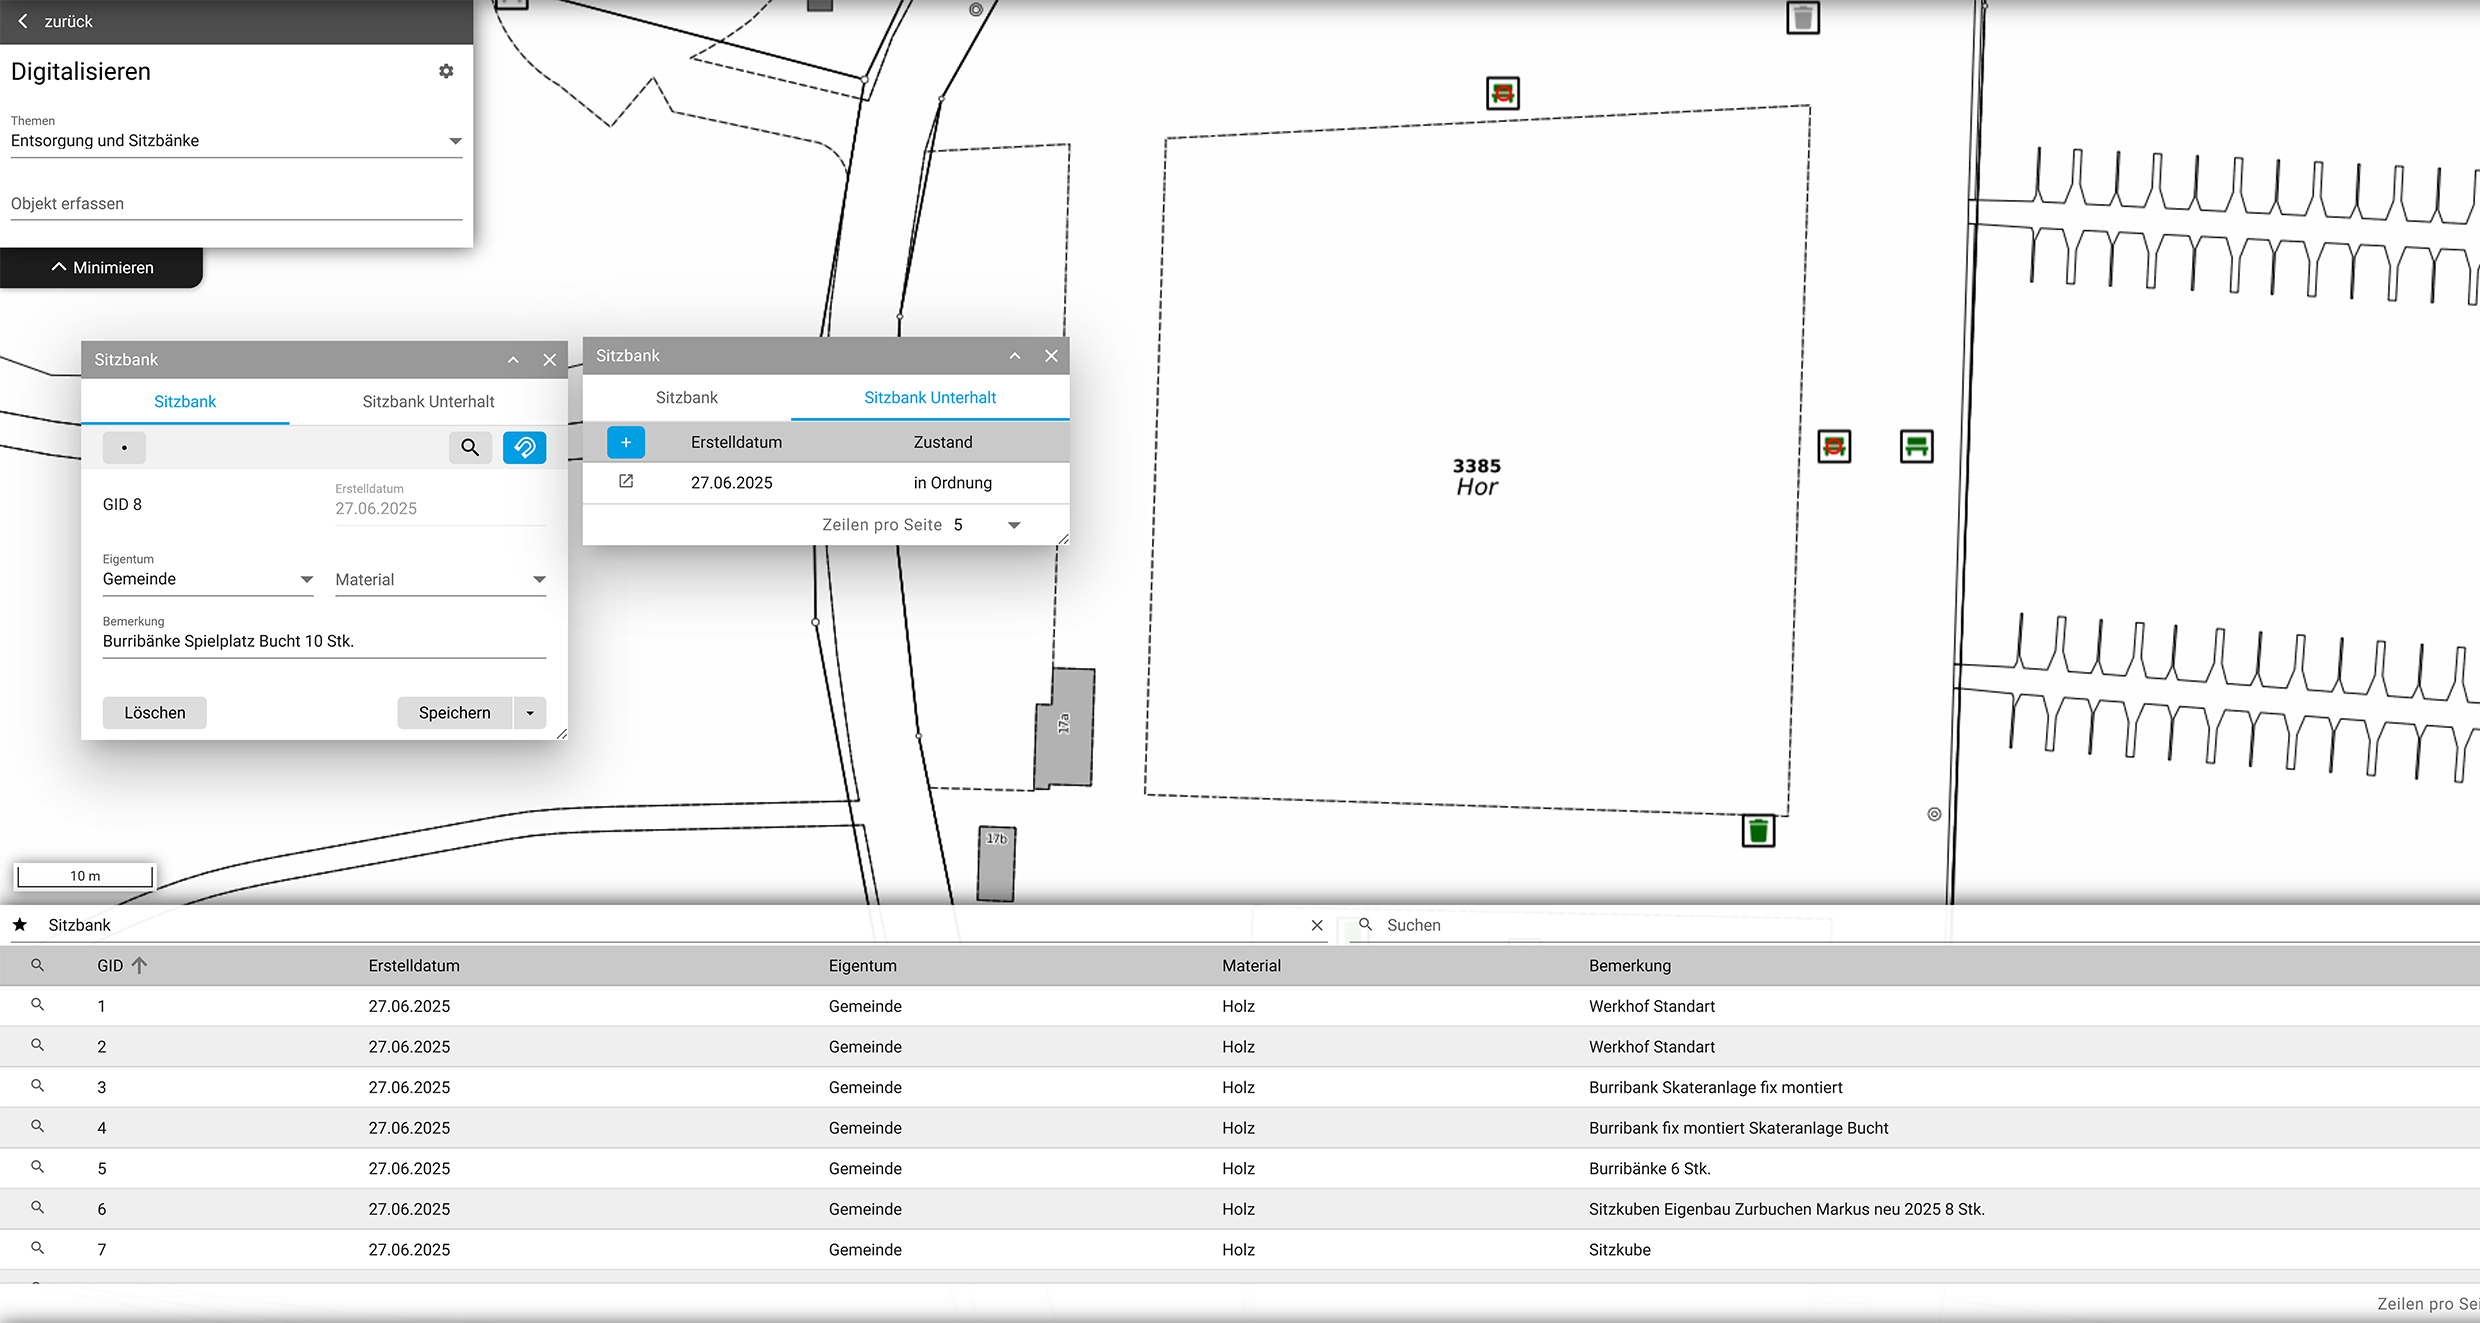Zoom to GID 3 row magnifier
The height and width of the screenshot is (1323, 2480).
click(x=37, y=1086)
